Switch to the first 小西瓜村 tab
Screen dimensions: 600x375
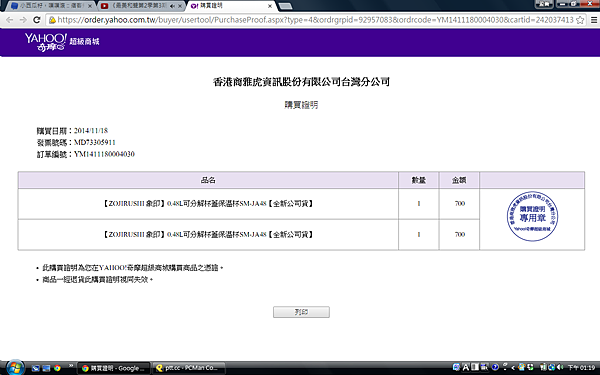tap(51, 6)
